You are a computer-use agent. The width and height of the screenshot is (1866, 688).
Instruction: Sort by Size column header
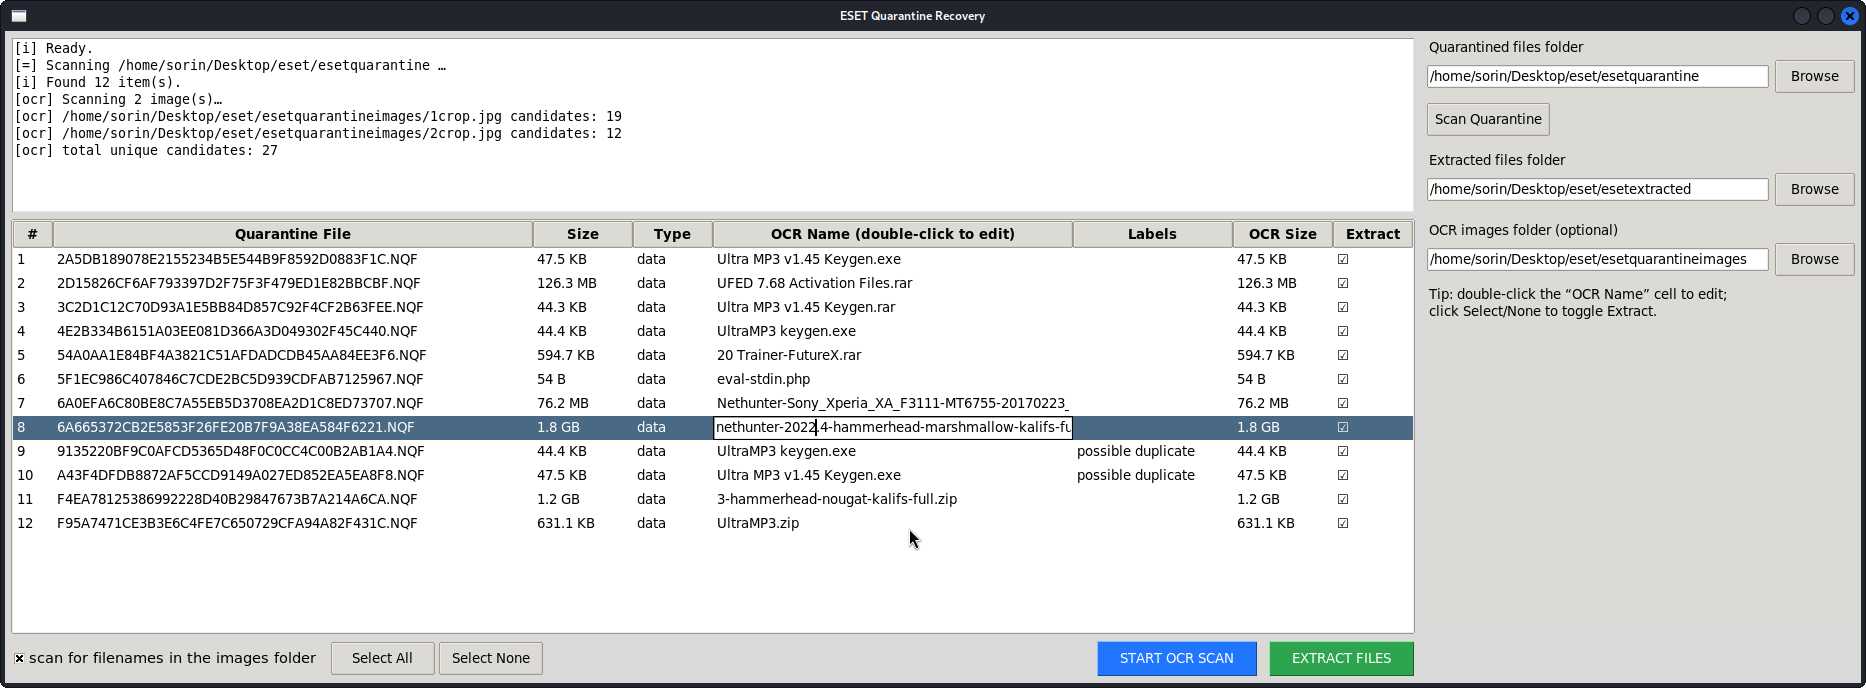(583, 234)
